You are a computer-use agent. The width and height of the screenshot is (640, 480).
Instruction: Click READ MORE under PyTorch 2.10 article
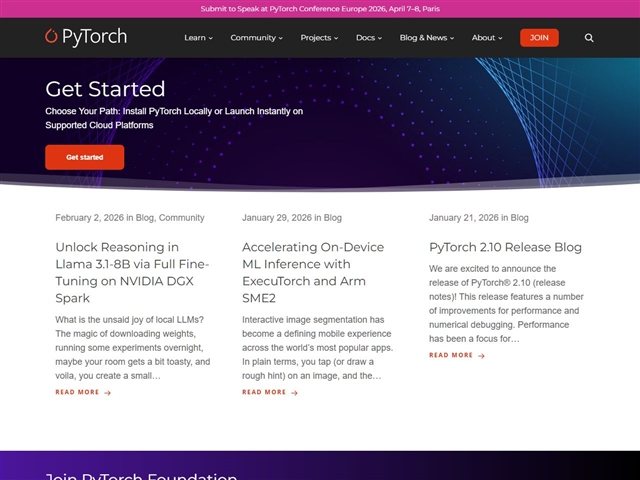[451, 355]
